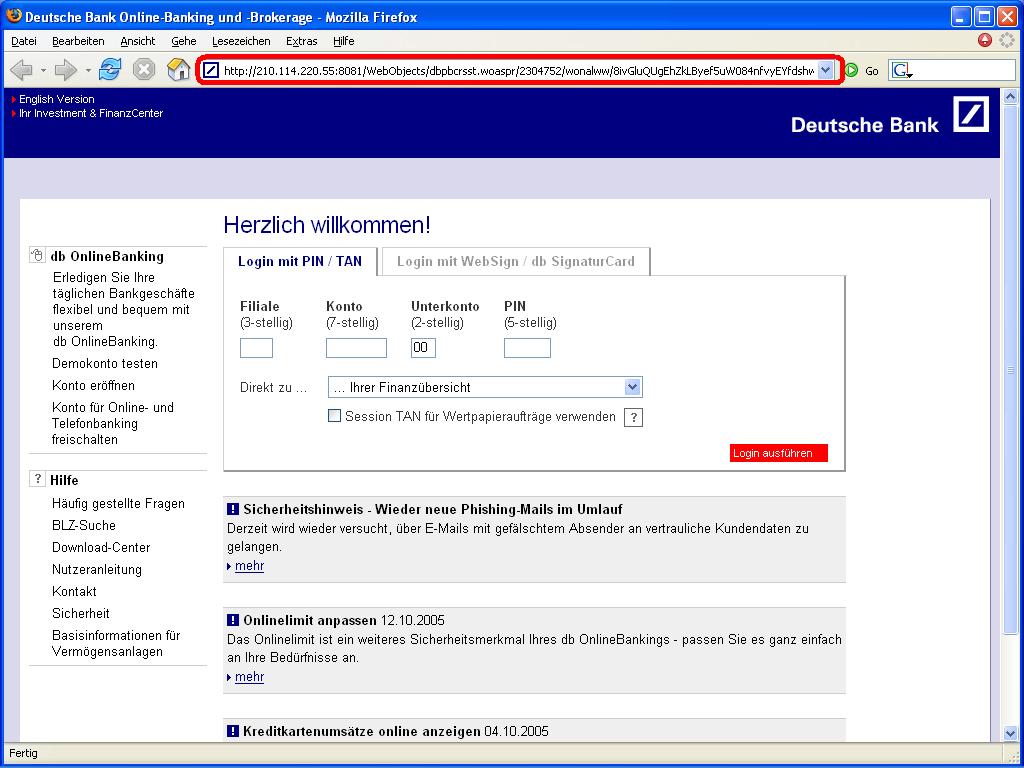The width and height of the screenshot is (1024, 768).
Task: Click the exclamation icon beside Onlinelimit anpassen
Action: (x=232, y=620)
